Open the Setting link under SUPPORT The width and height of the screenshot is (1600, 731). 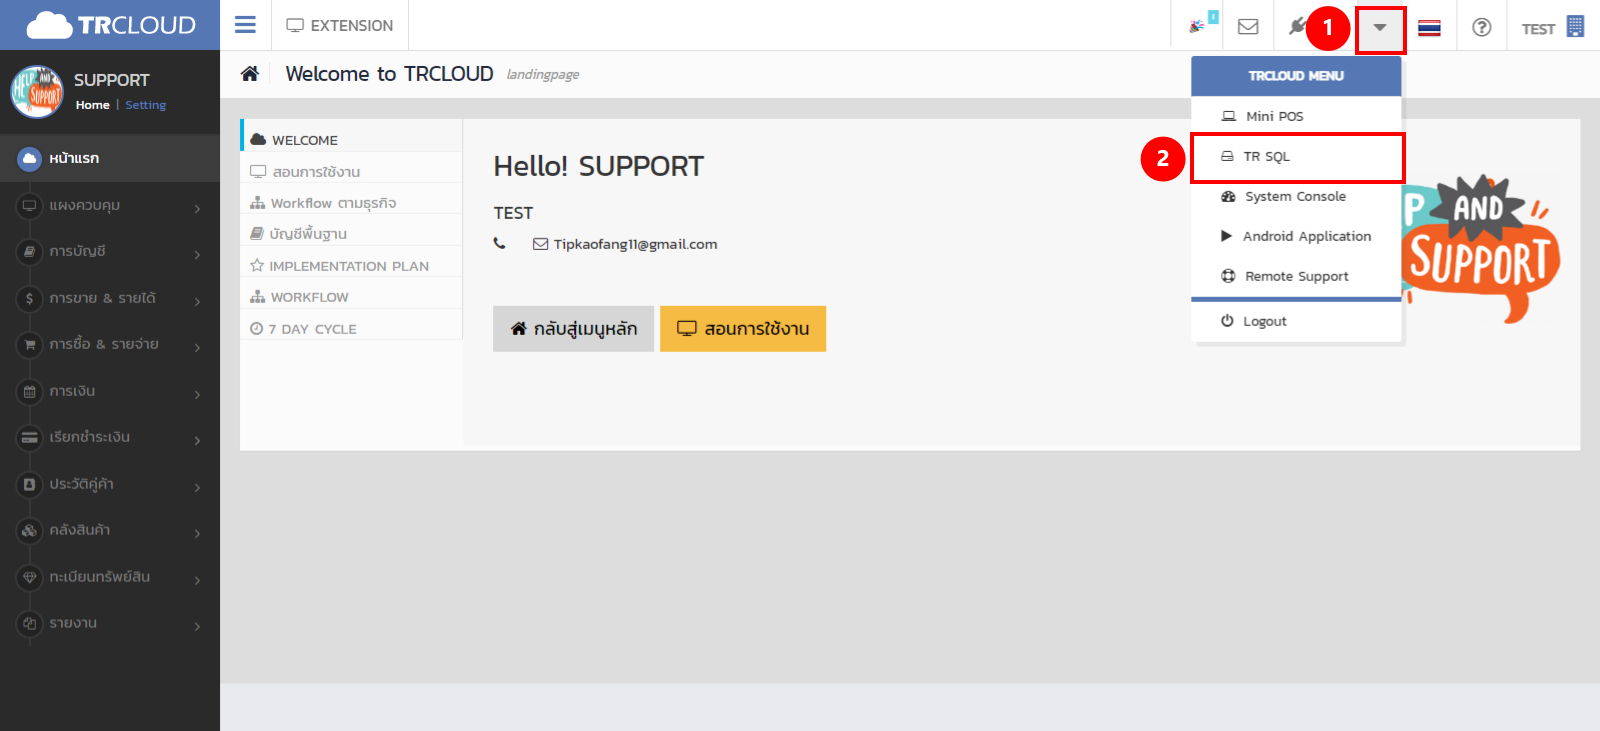click(x=146, y=105)
